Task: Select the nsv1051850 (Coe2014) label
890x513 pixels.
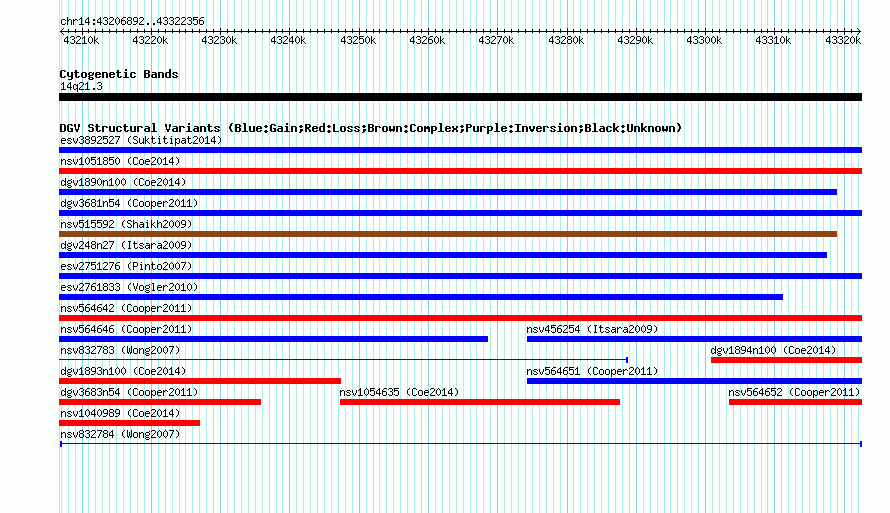Action: pos(120,161)
